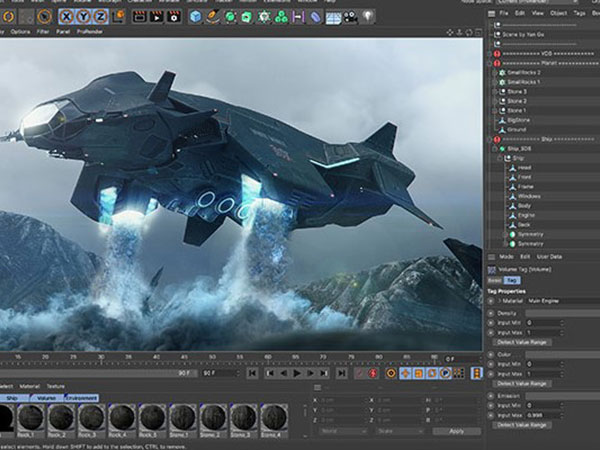Collapse the Ship_SDS object

click(495, 148)
